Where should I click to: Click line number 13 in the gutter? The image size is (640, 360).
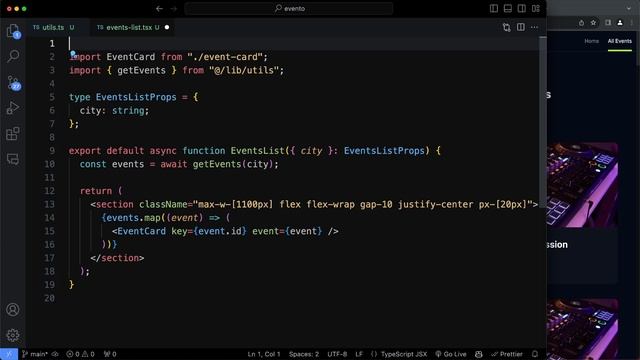click(49, 204)
